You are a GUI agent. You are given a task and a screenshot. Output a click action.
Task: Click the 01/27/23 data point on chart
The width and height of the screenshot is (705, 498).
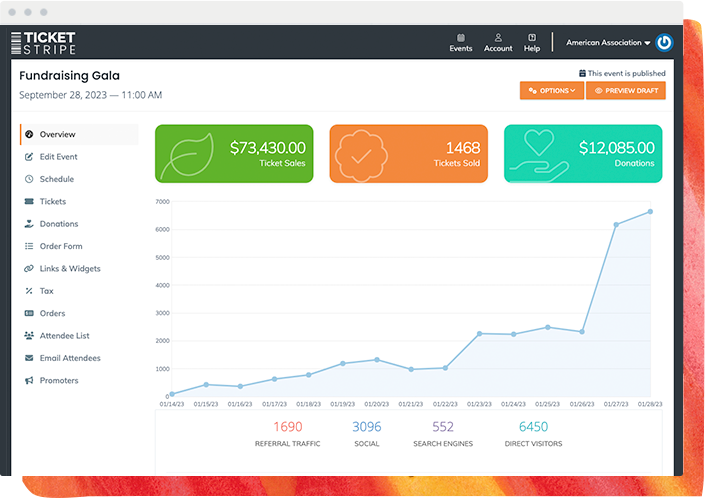coord(616,224)
